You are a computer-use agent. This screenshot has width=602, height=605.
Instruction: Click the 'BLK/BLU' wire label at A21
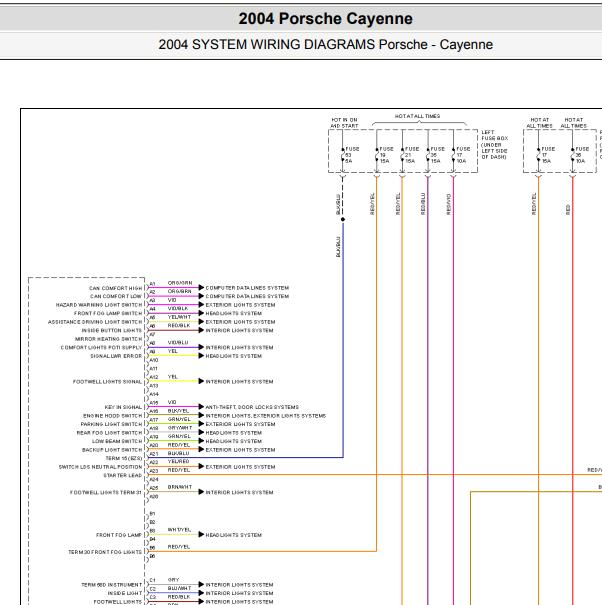178,454
